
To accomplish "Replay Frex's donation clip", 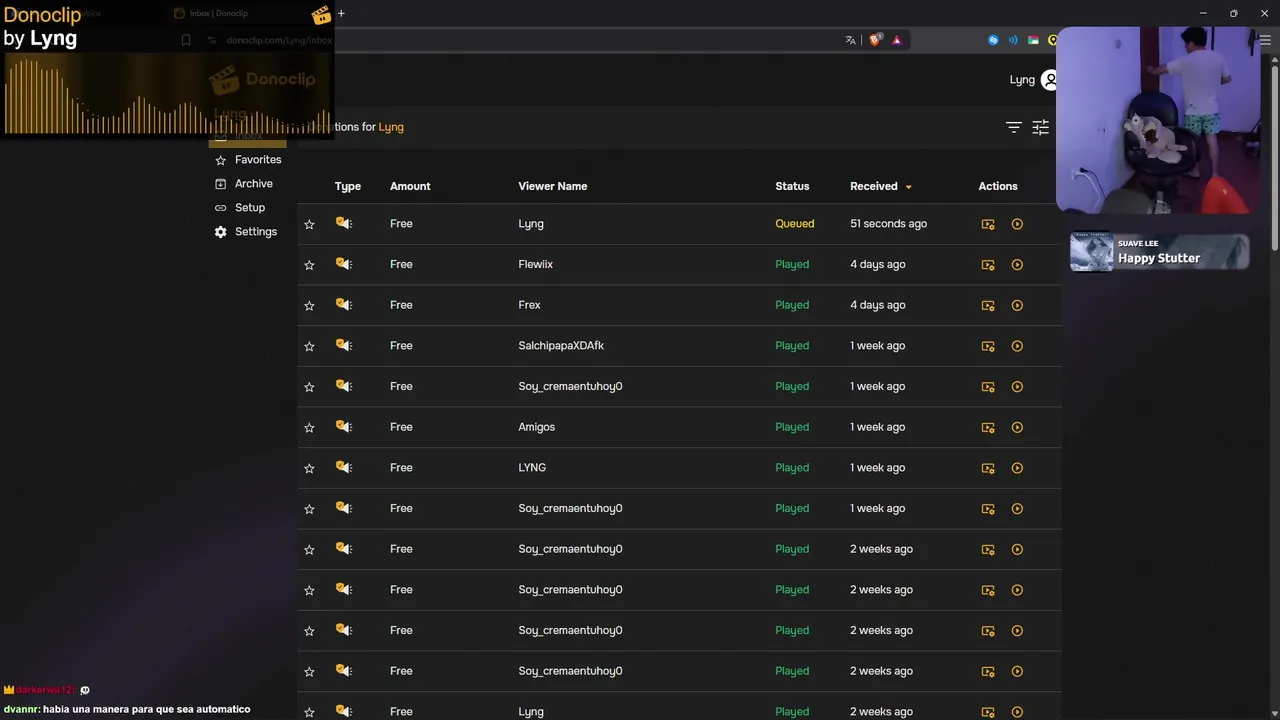I will tap(1017, 305).
